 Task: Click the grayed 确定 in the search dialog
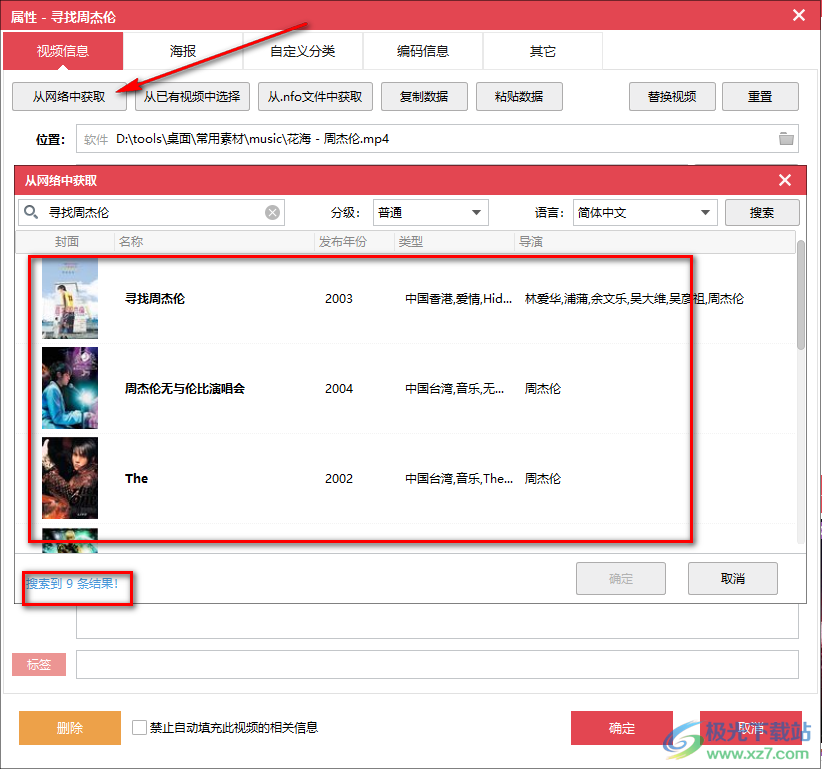[621, 579]
